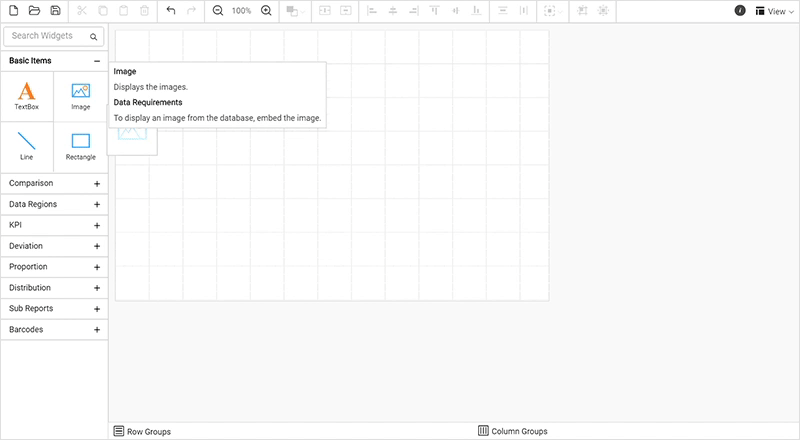Click the Cut scissors icon
Screen dimensions: 800x440
click(x=82, y=11)
